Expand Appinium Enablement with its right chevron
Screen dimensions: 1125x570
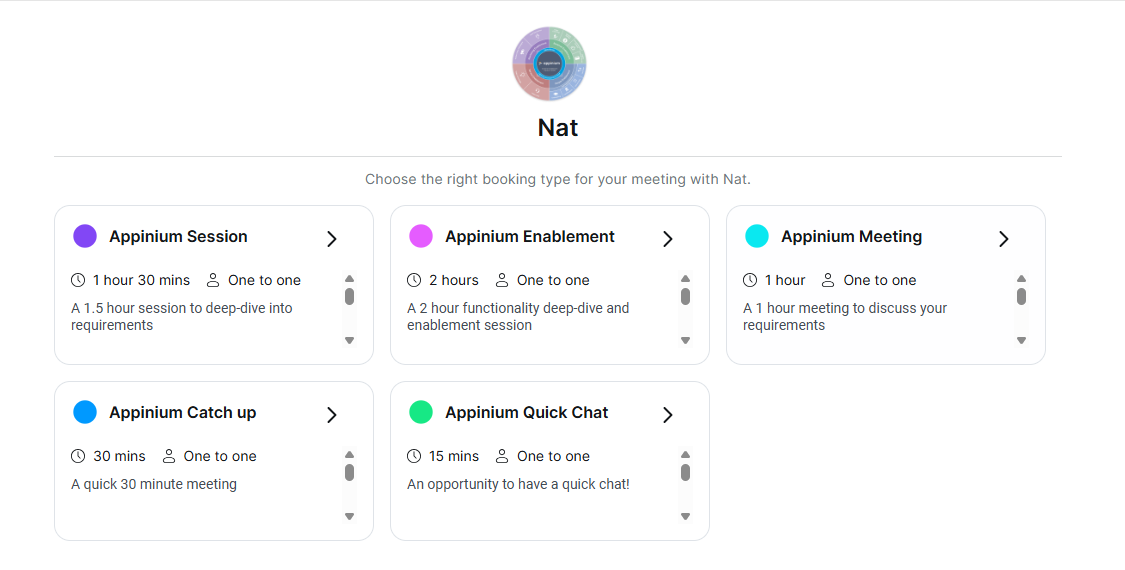(x=668, y=239)
